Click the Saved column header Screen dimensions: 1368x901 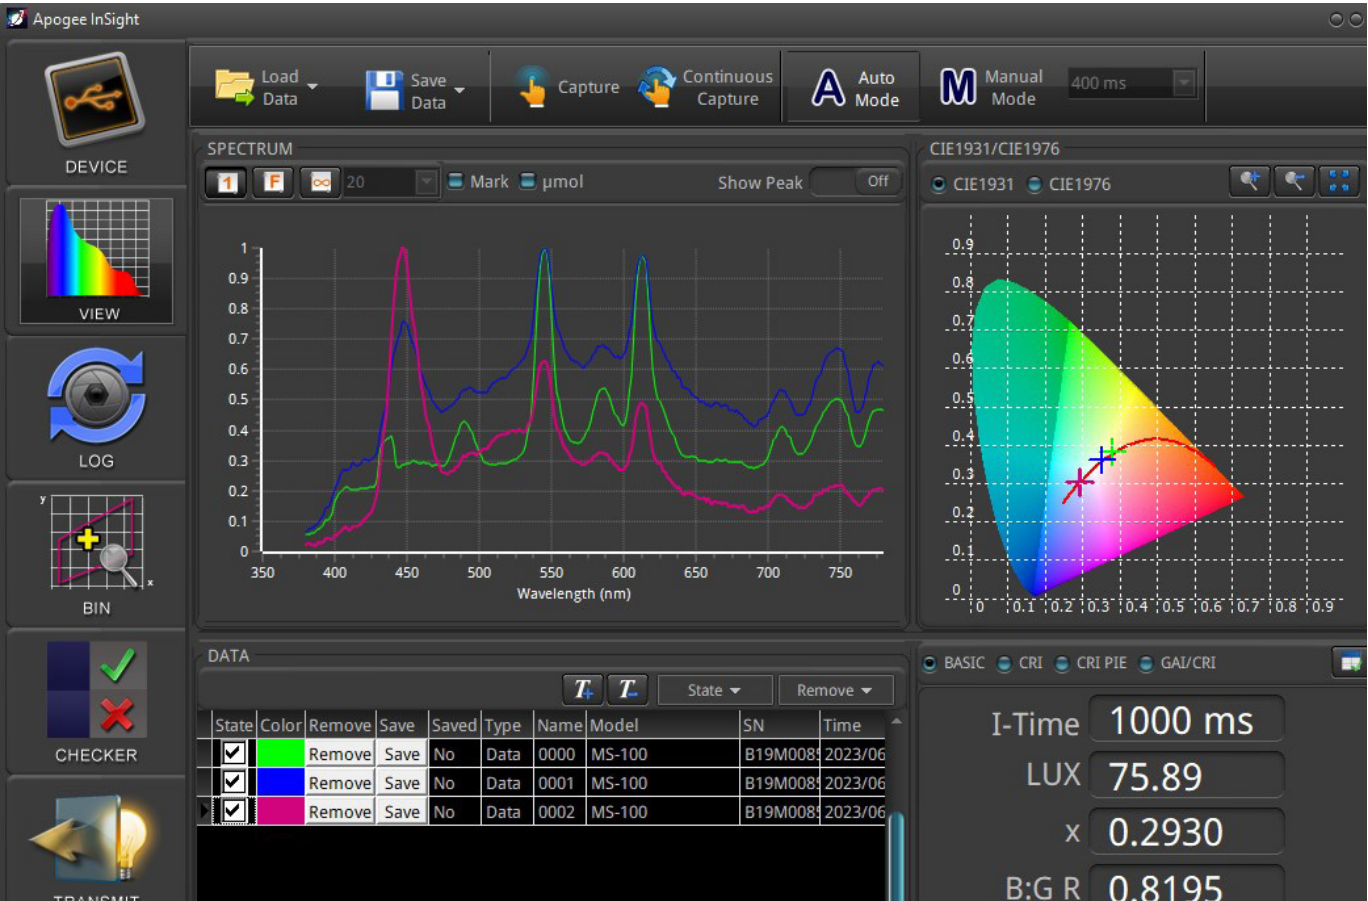click(453, 725)
